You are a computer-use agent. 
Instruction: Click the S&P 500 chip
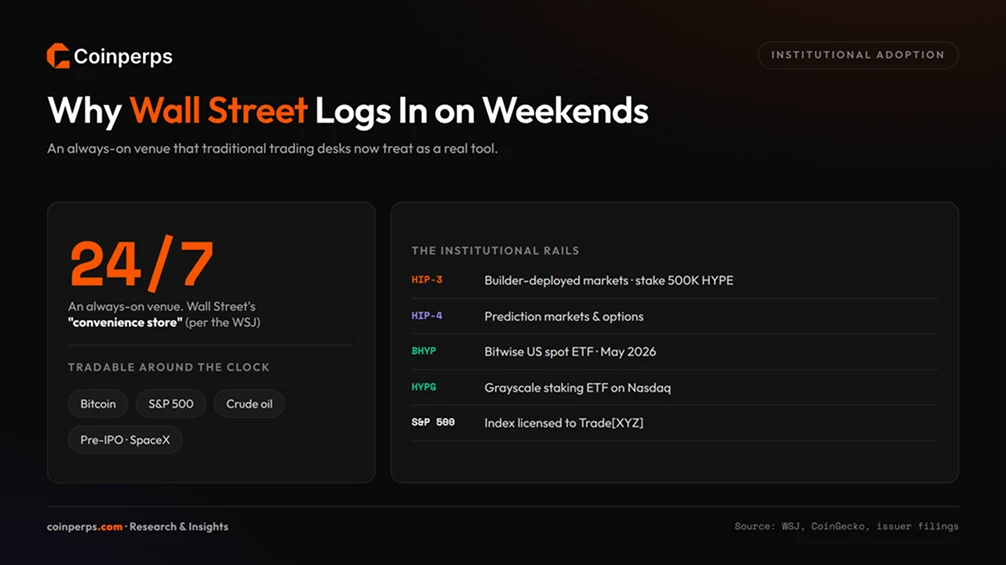(x=171, y=404)
